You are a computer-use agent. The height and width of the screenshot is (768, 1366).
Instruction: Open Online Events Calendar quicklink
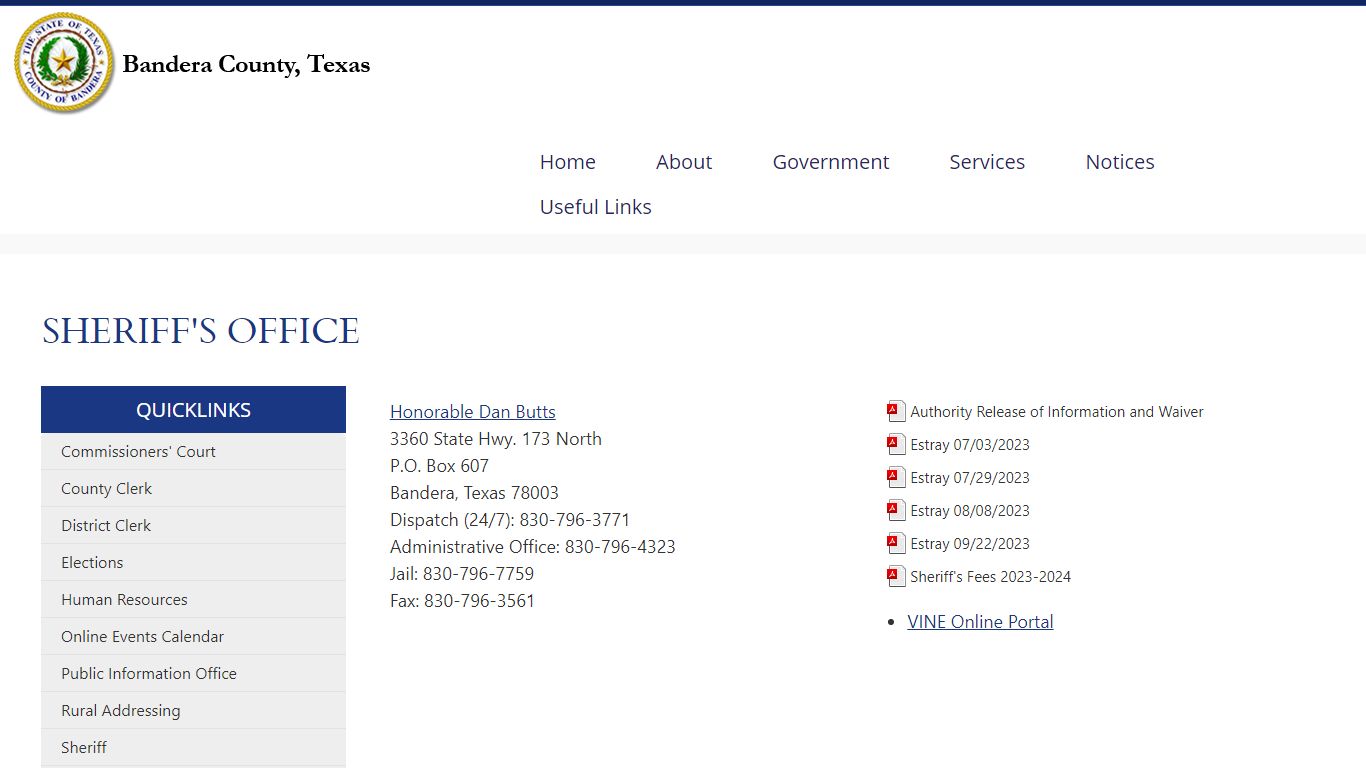(x=193, y=637)
